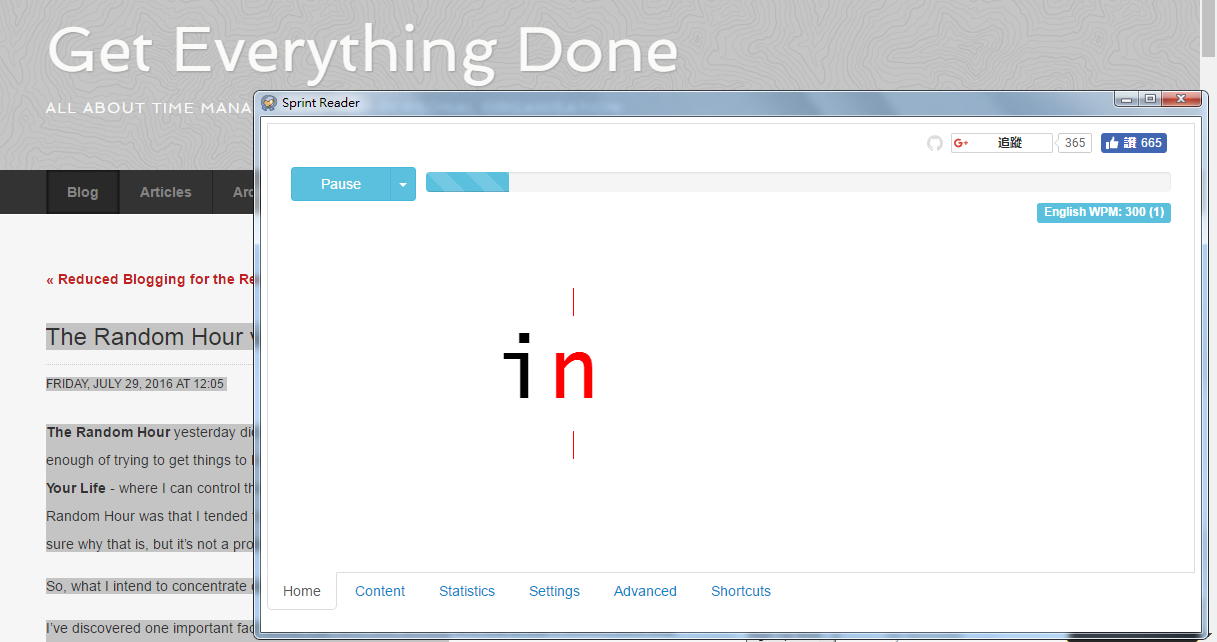Click the Pause button in Sprint Reader
Screen dimensions: 1217x642
pos(340,184)
